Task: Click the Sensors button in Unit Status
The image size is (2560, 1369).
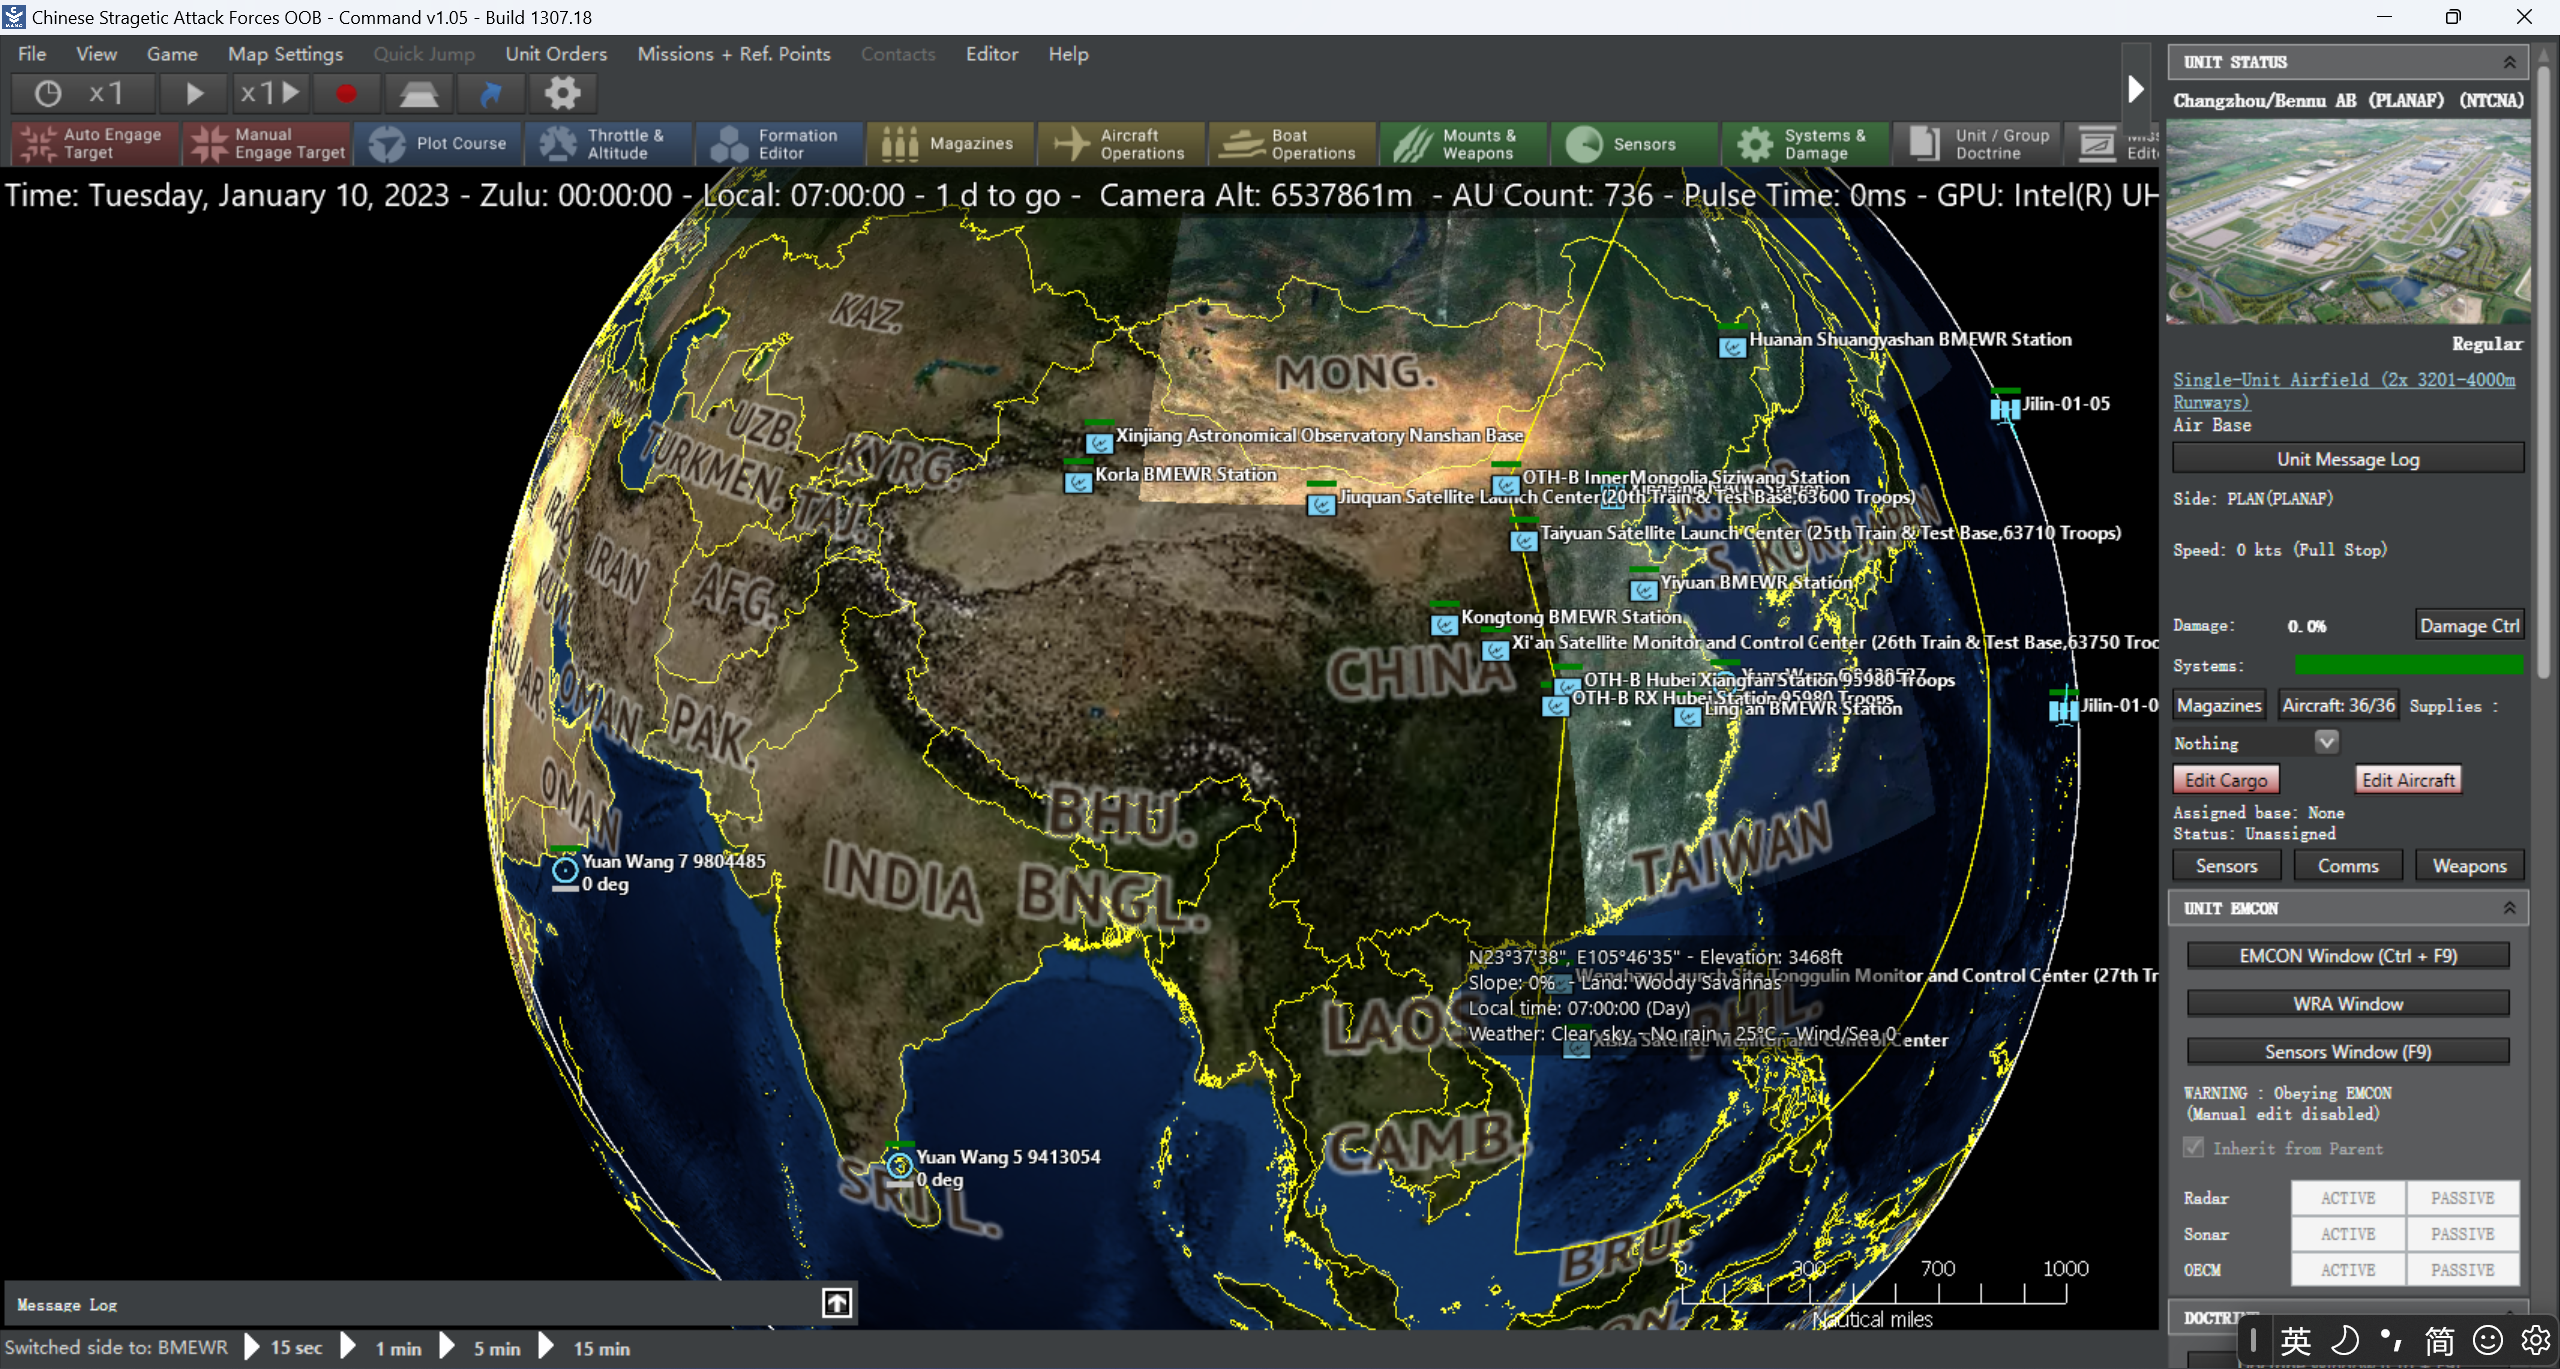Action: click(2226, 866)
